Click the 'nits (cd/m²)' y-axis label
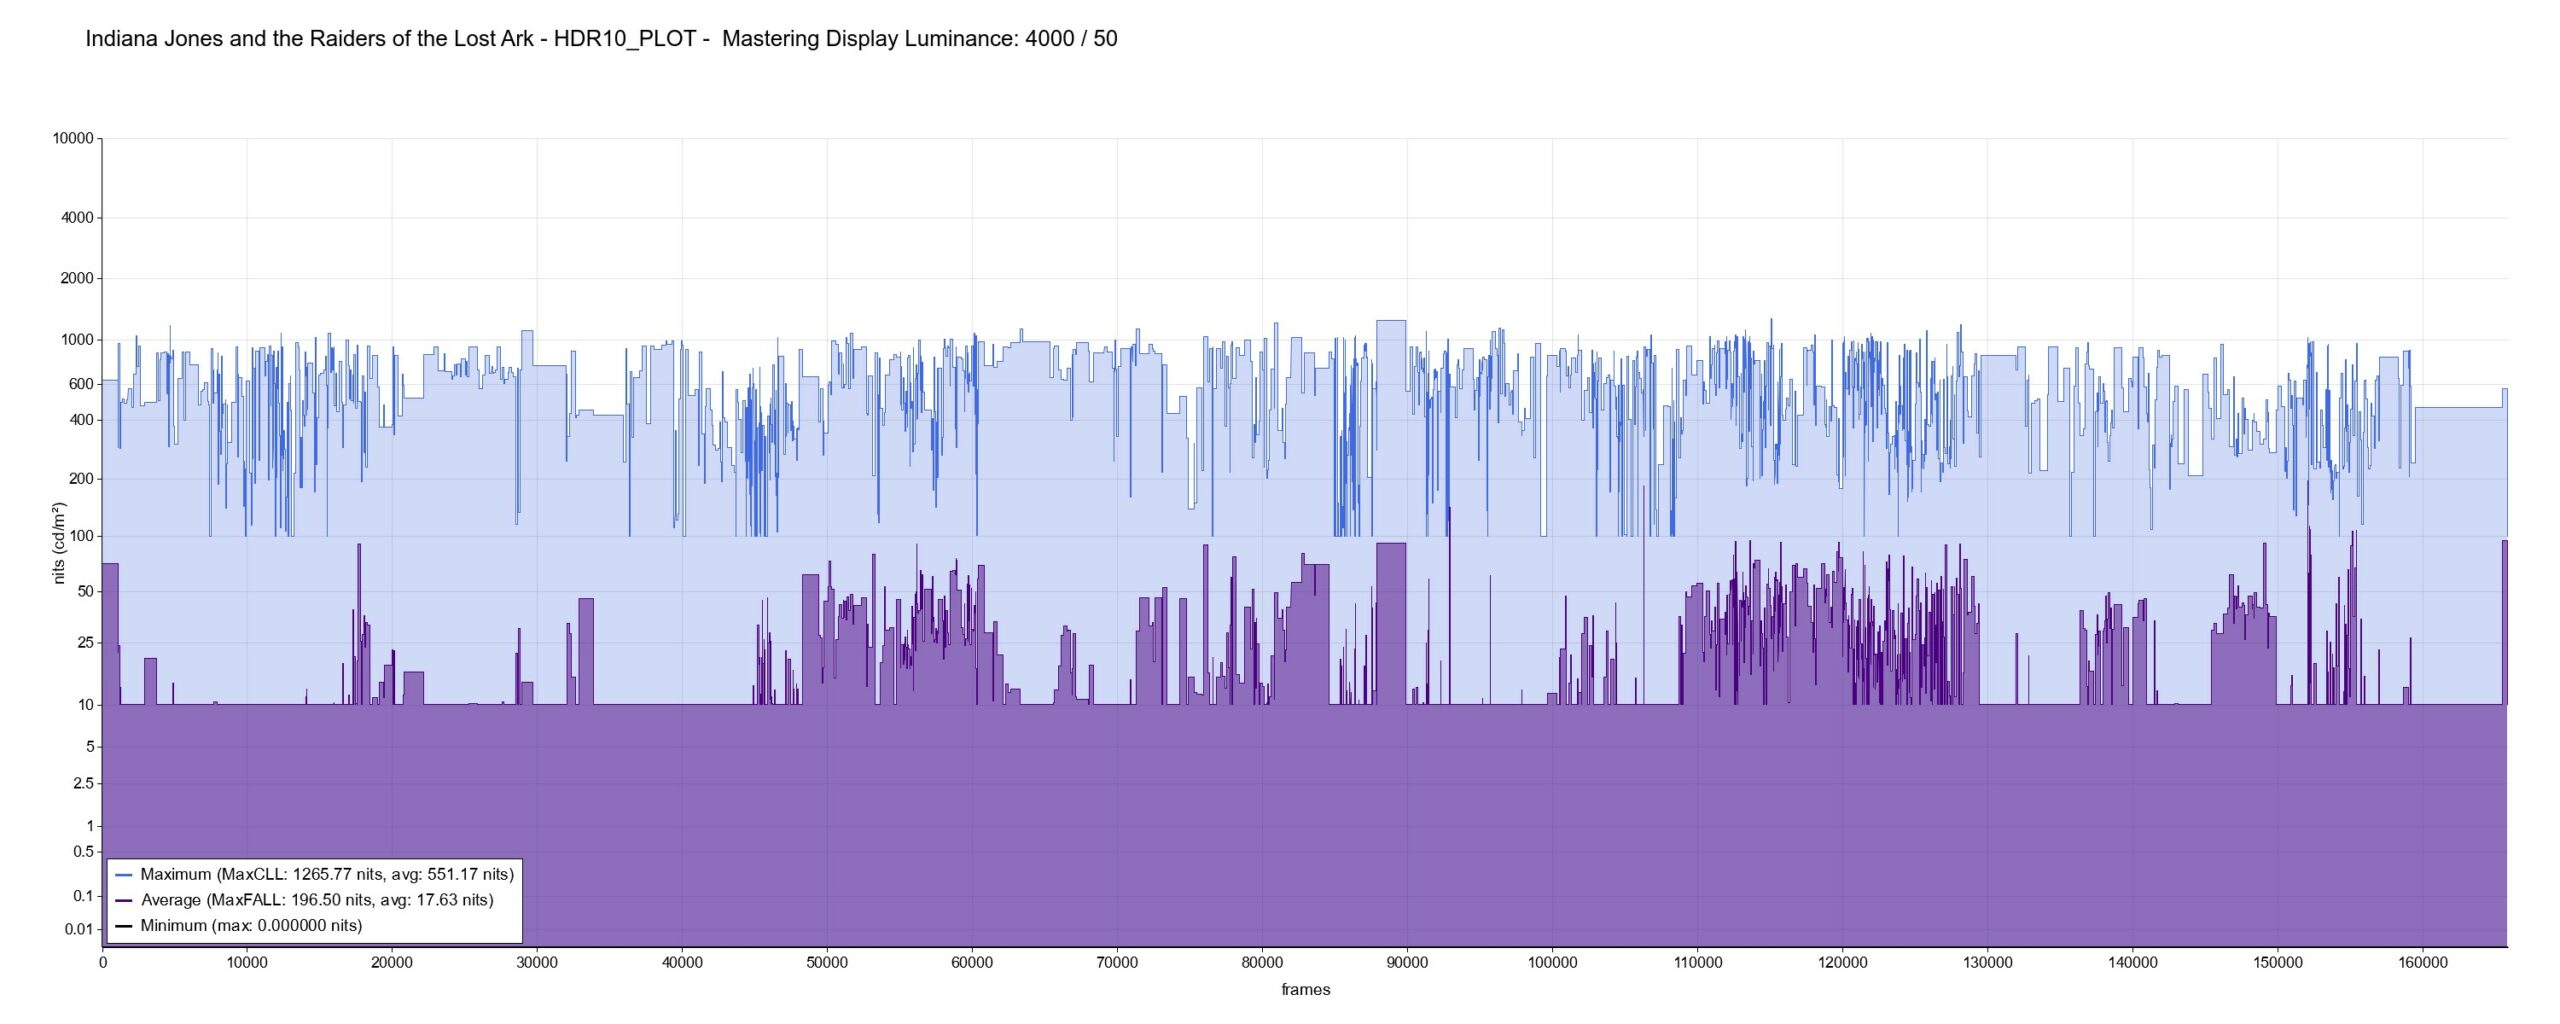 59,543
